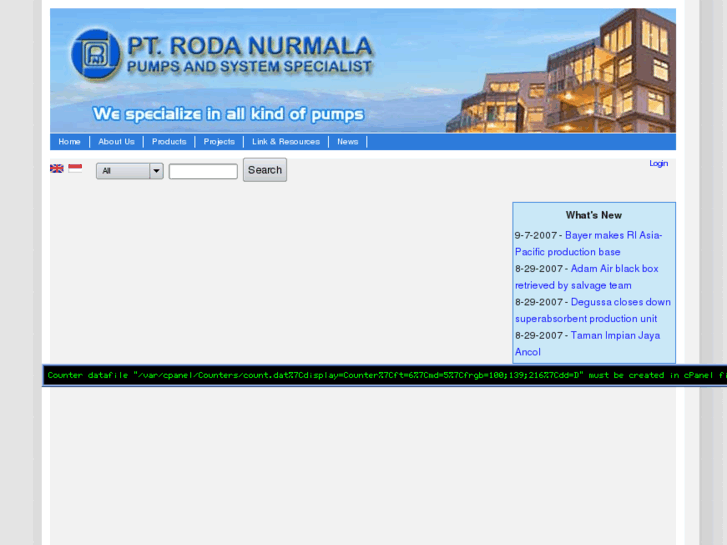The image size is (727, 545).
Task: Expand the 'All' search category dropdown
Action: coord(130,171)
